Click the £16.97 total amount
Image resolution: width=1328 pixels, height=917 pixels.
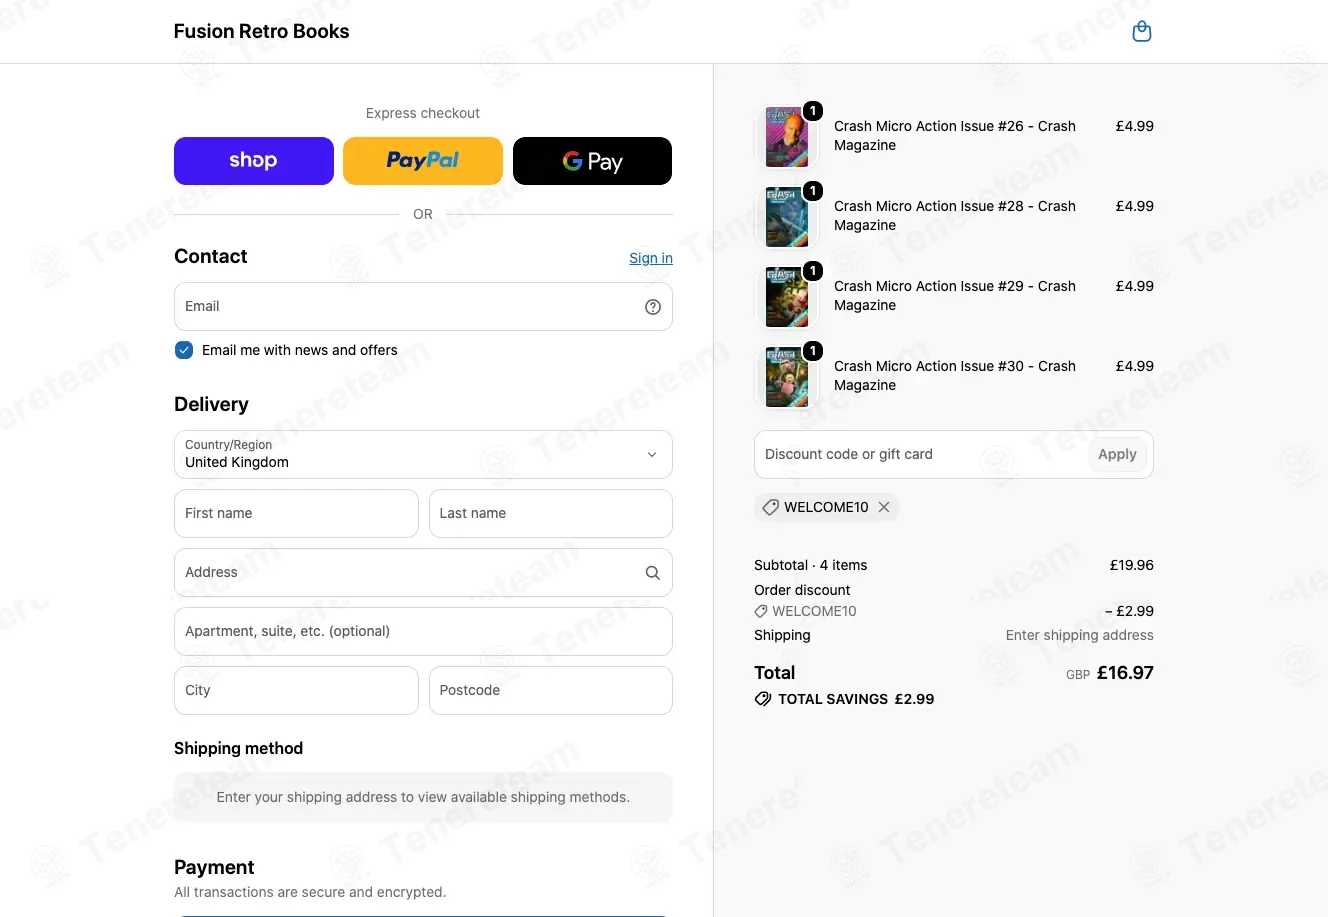point(1125,673)
